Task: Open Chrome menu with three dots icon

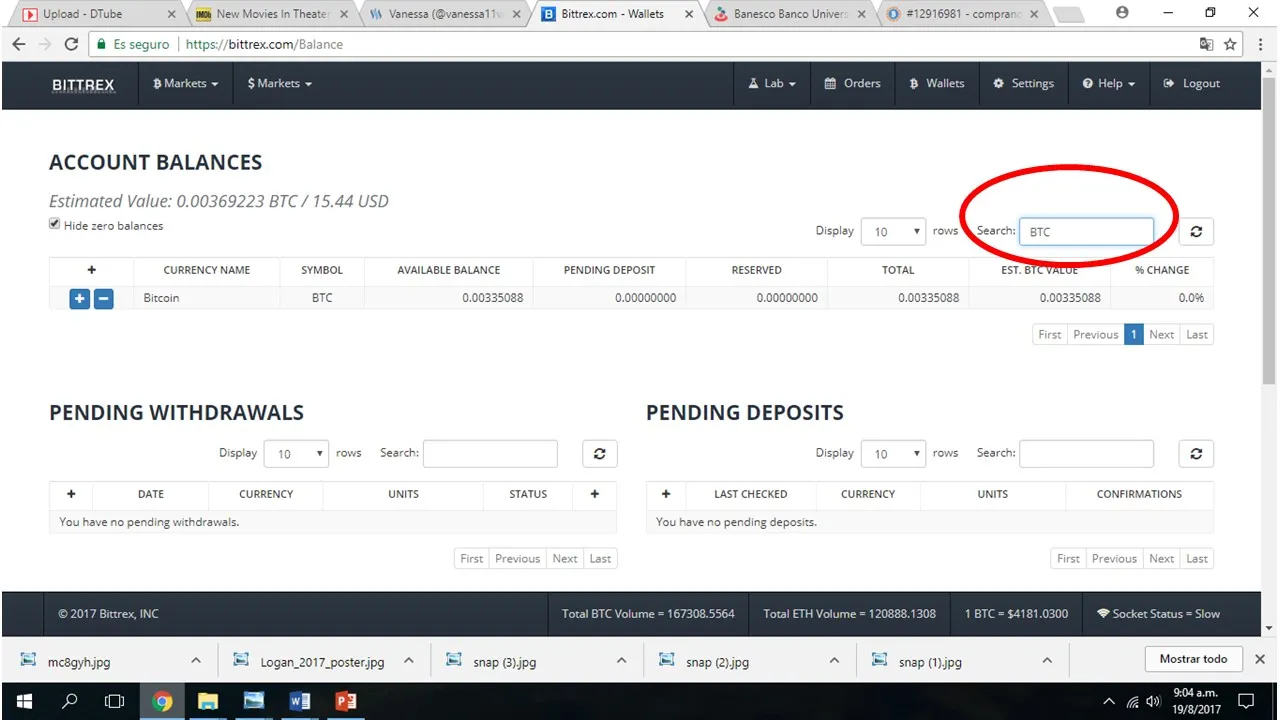Action: pyautogui.click(x=1259, y=44)
